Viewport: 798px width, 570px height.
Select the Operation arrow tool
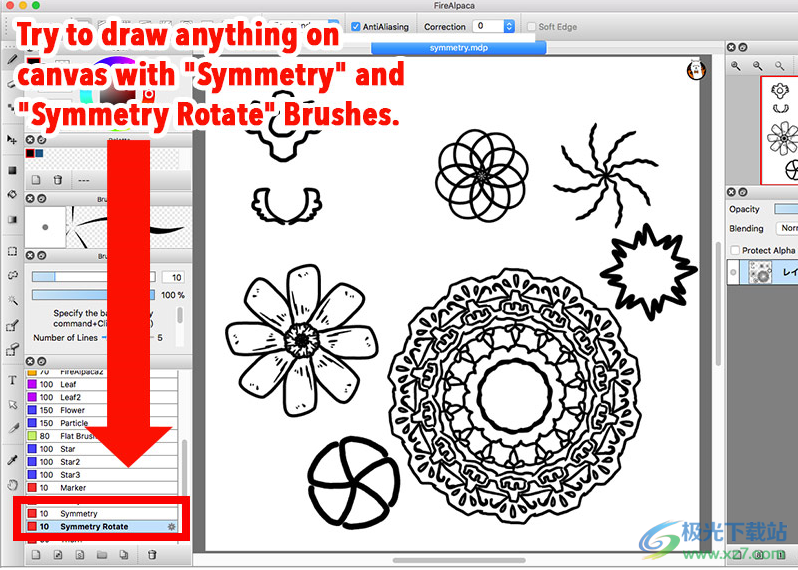point(12,405)
